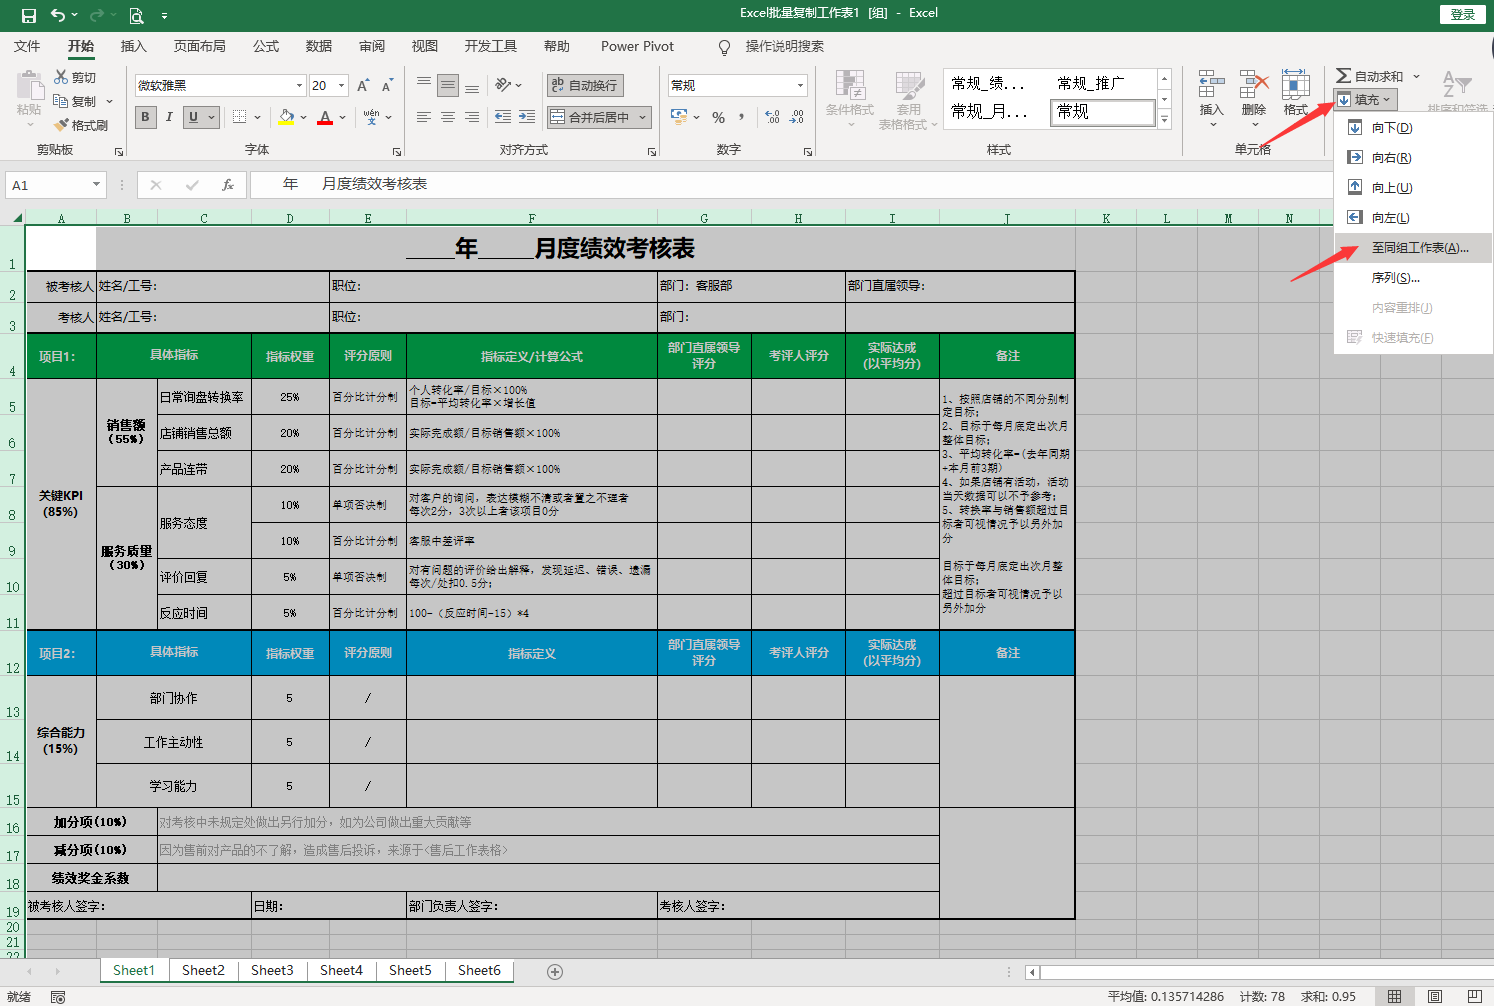Expand the Name Box dropdown arrow
The width and height of the screenshot is (1494, 1006).
[x=96, y=185]
